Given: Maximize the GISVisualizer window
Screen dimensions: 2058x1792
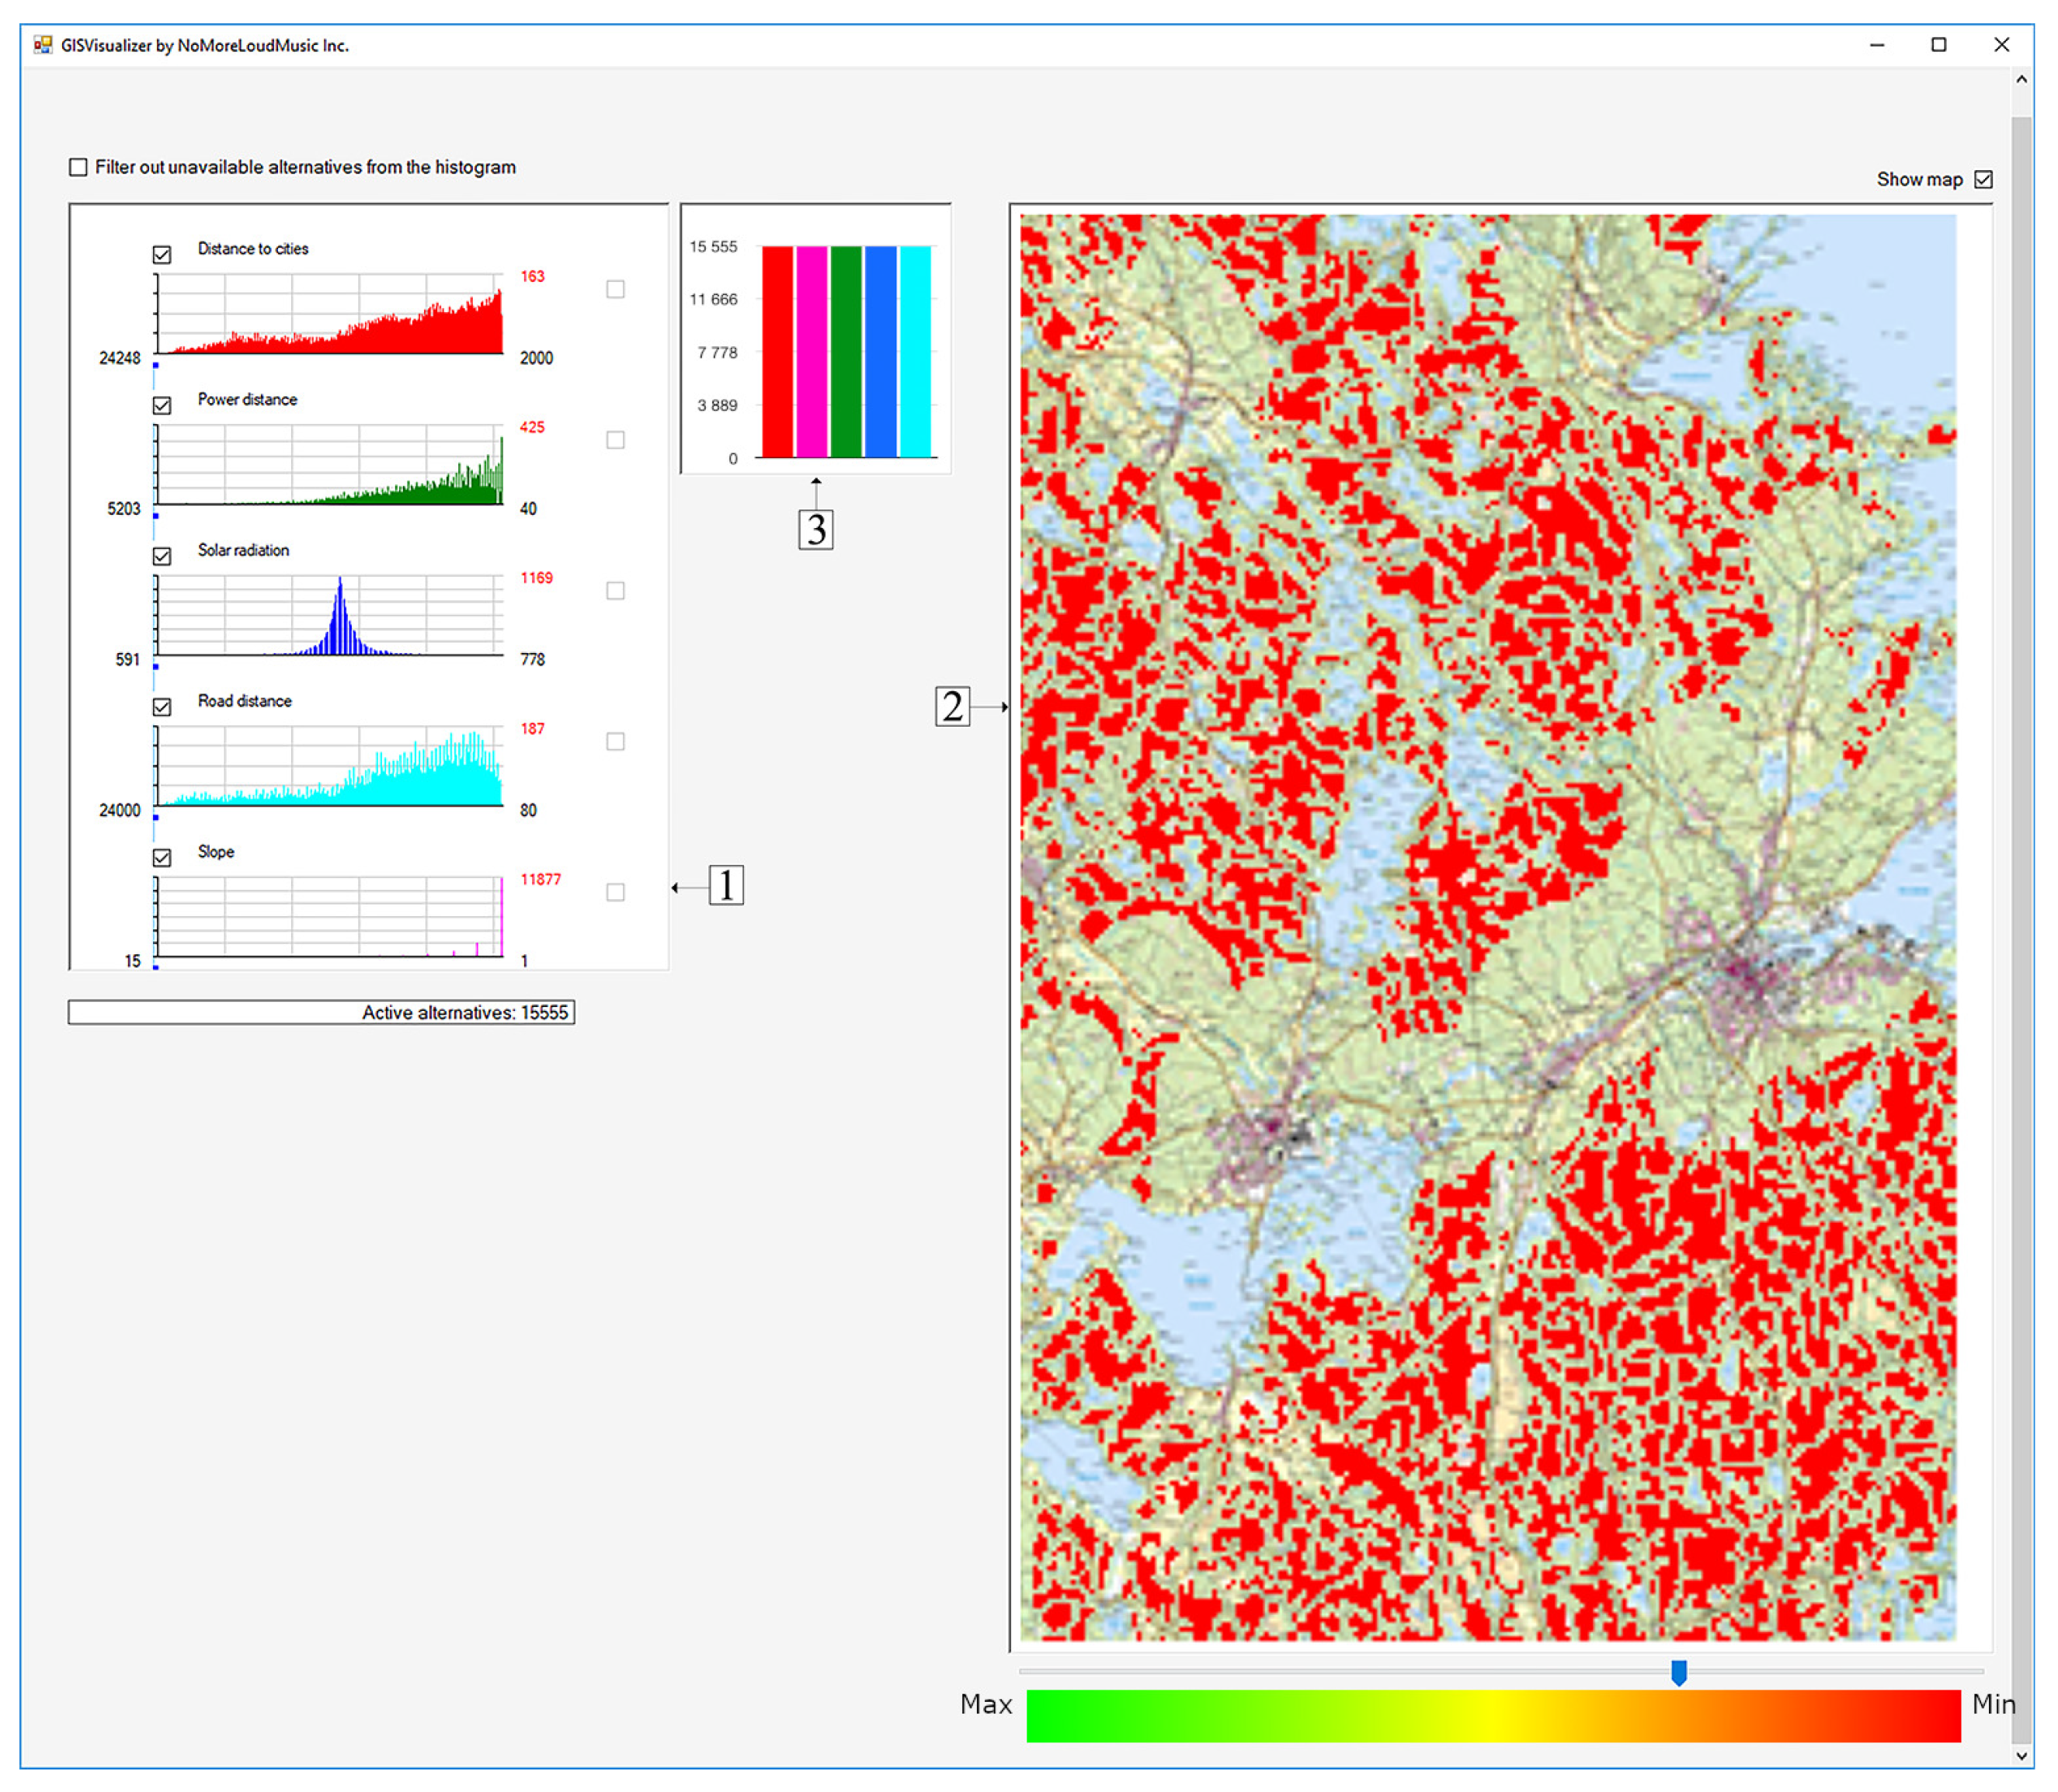Looking at the screenshot, I should tap(1940, 45).
